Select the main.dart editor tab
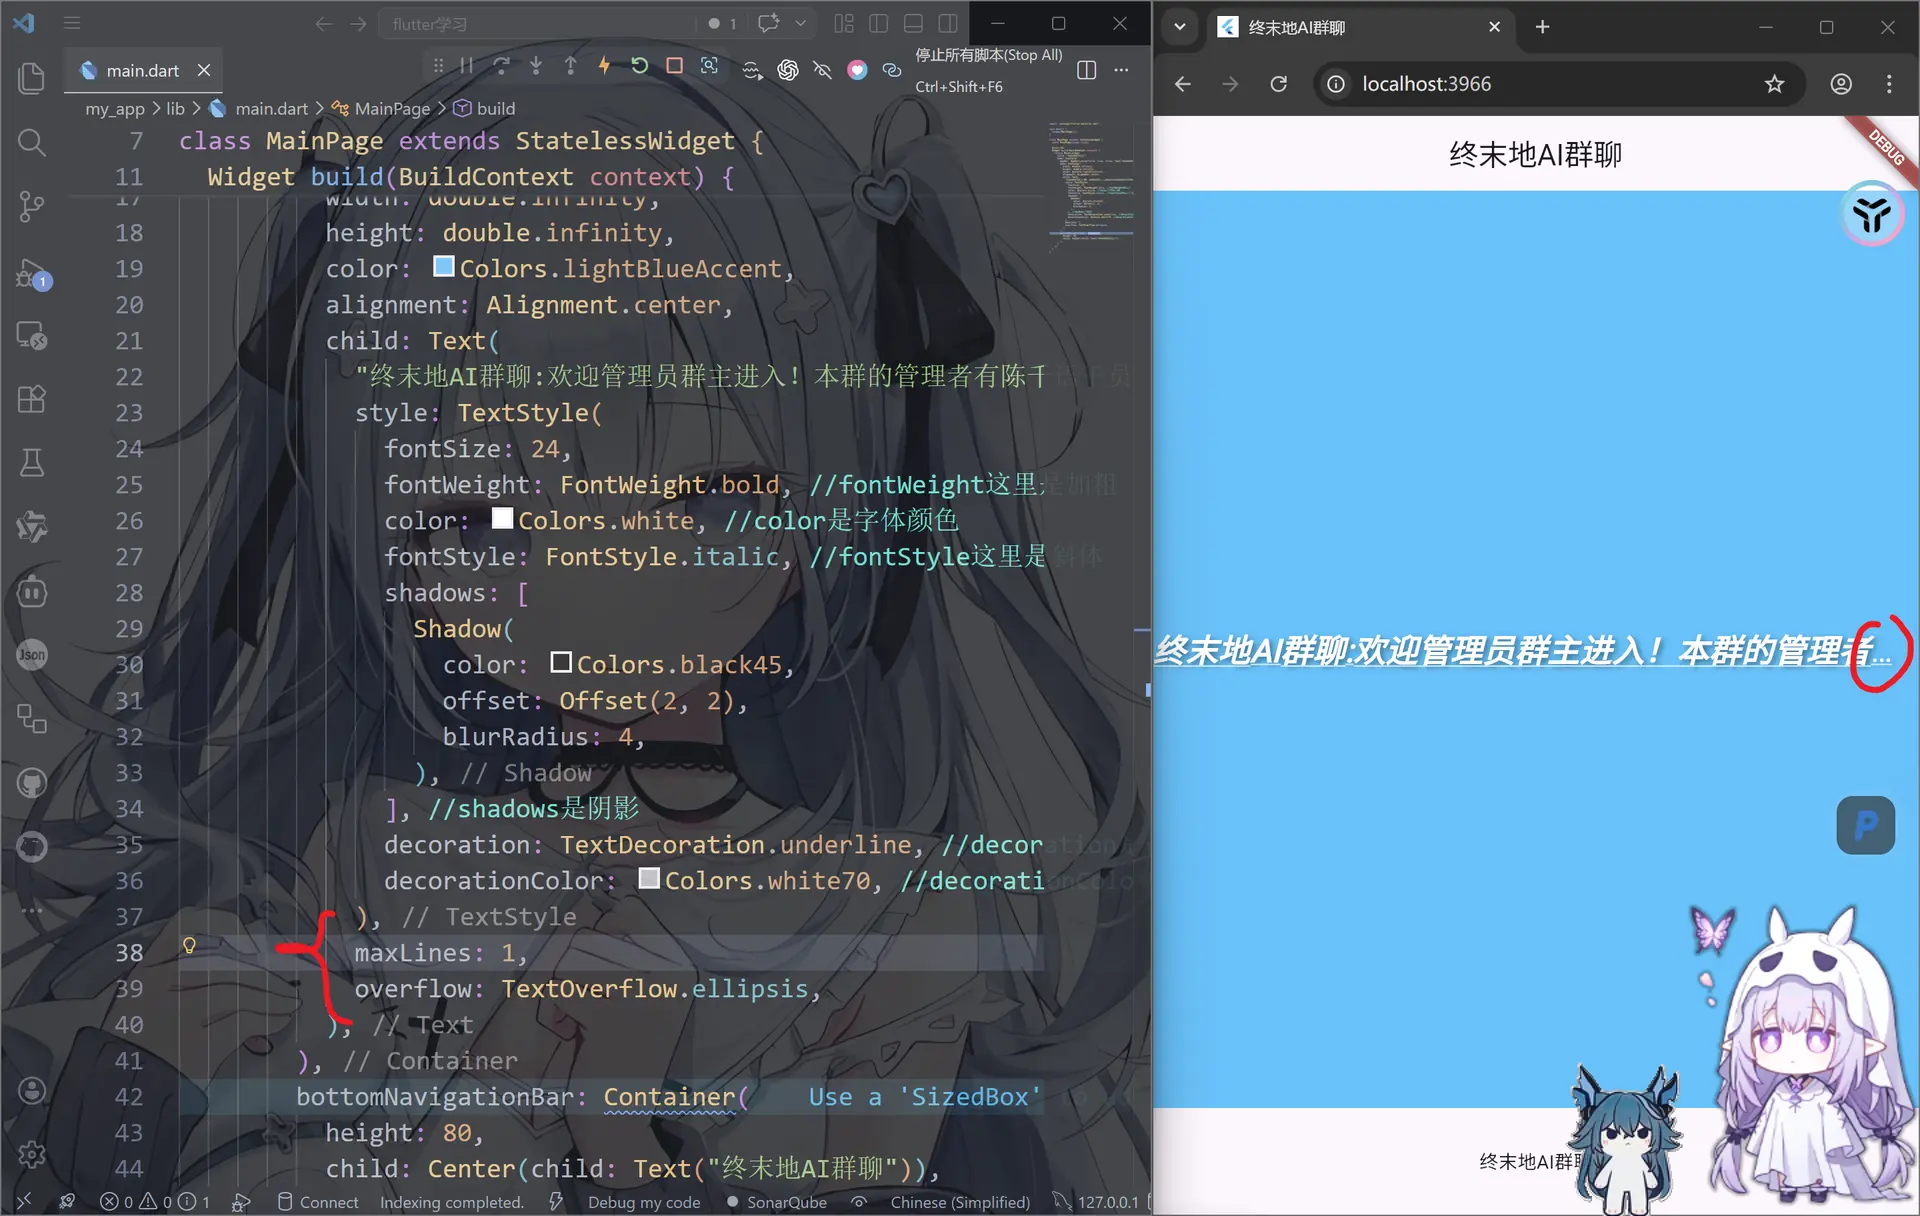The height and width of the screenshot is (1216, 1920). [x=143, y=70]
